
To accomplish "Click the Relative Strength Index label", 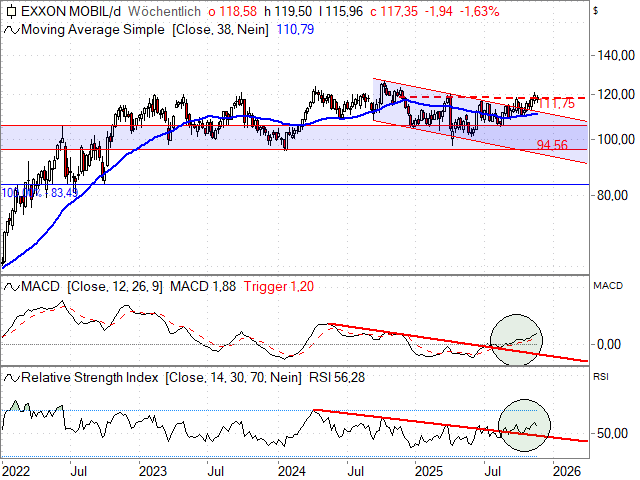I will tap(89, 378).
